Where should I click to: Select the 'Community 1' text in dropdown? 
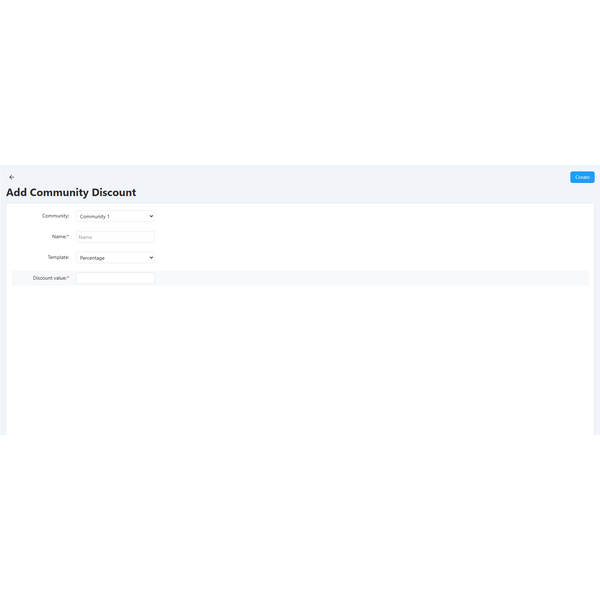point(95,216)
